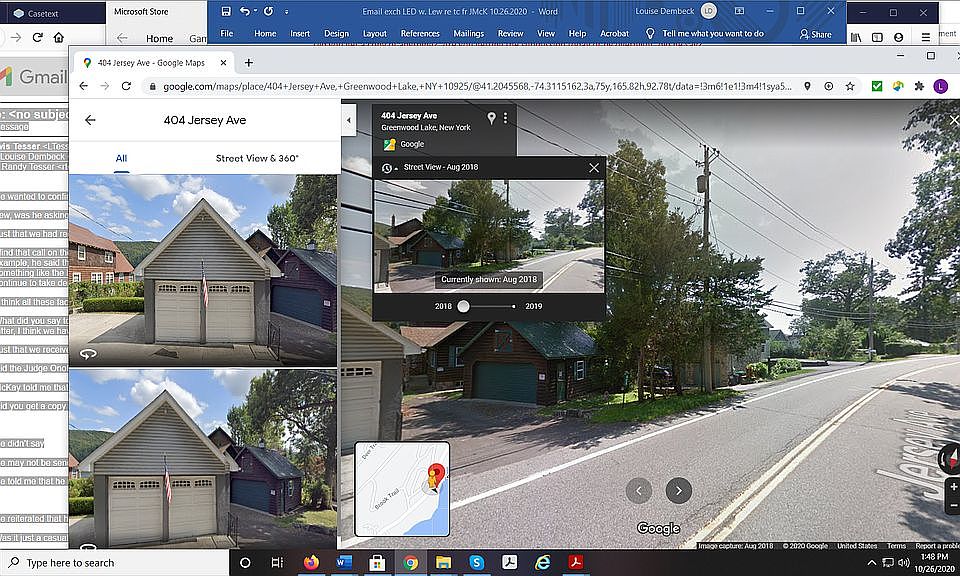Click Tell me what you want to do

point(713,34)
